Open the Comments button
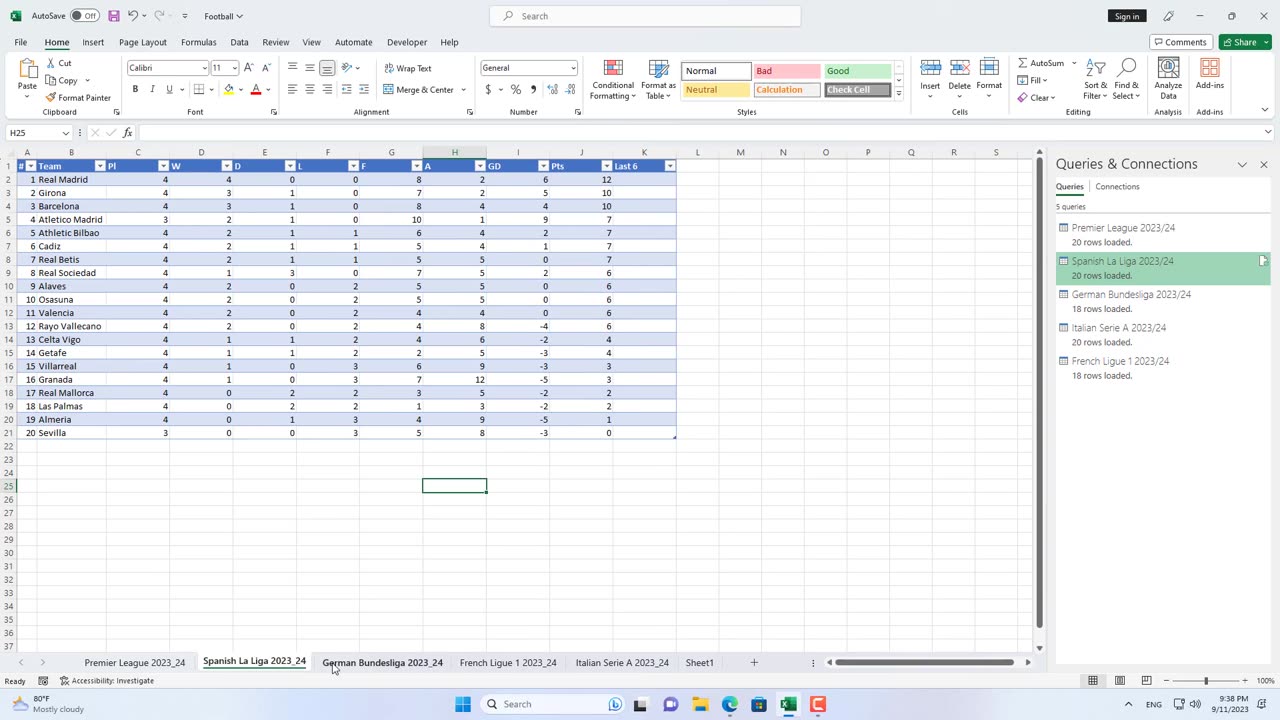 [1180, 42]
